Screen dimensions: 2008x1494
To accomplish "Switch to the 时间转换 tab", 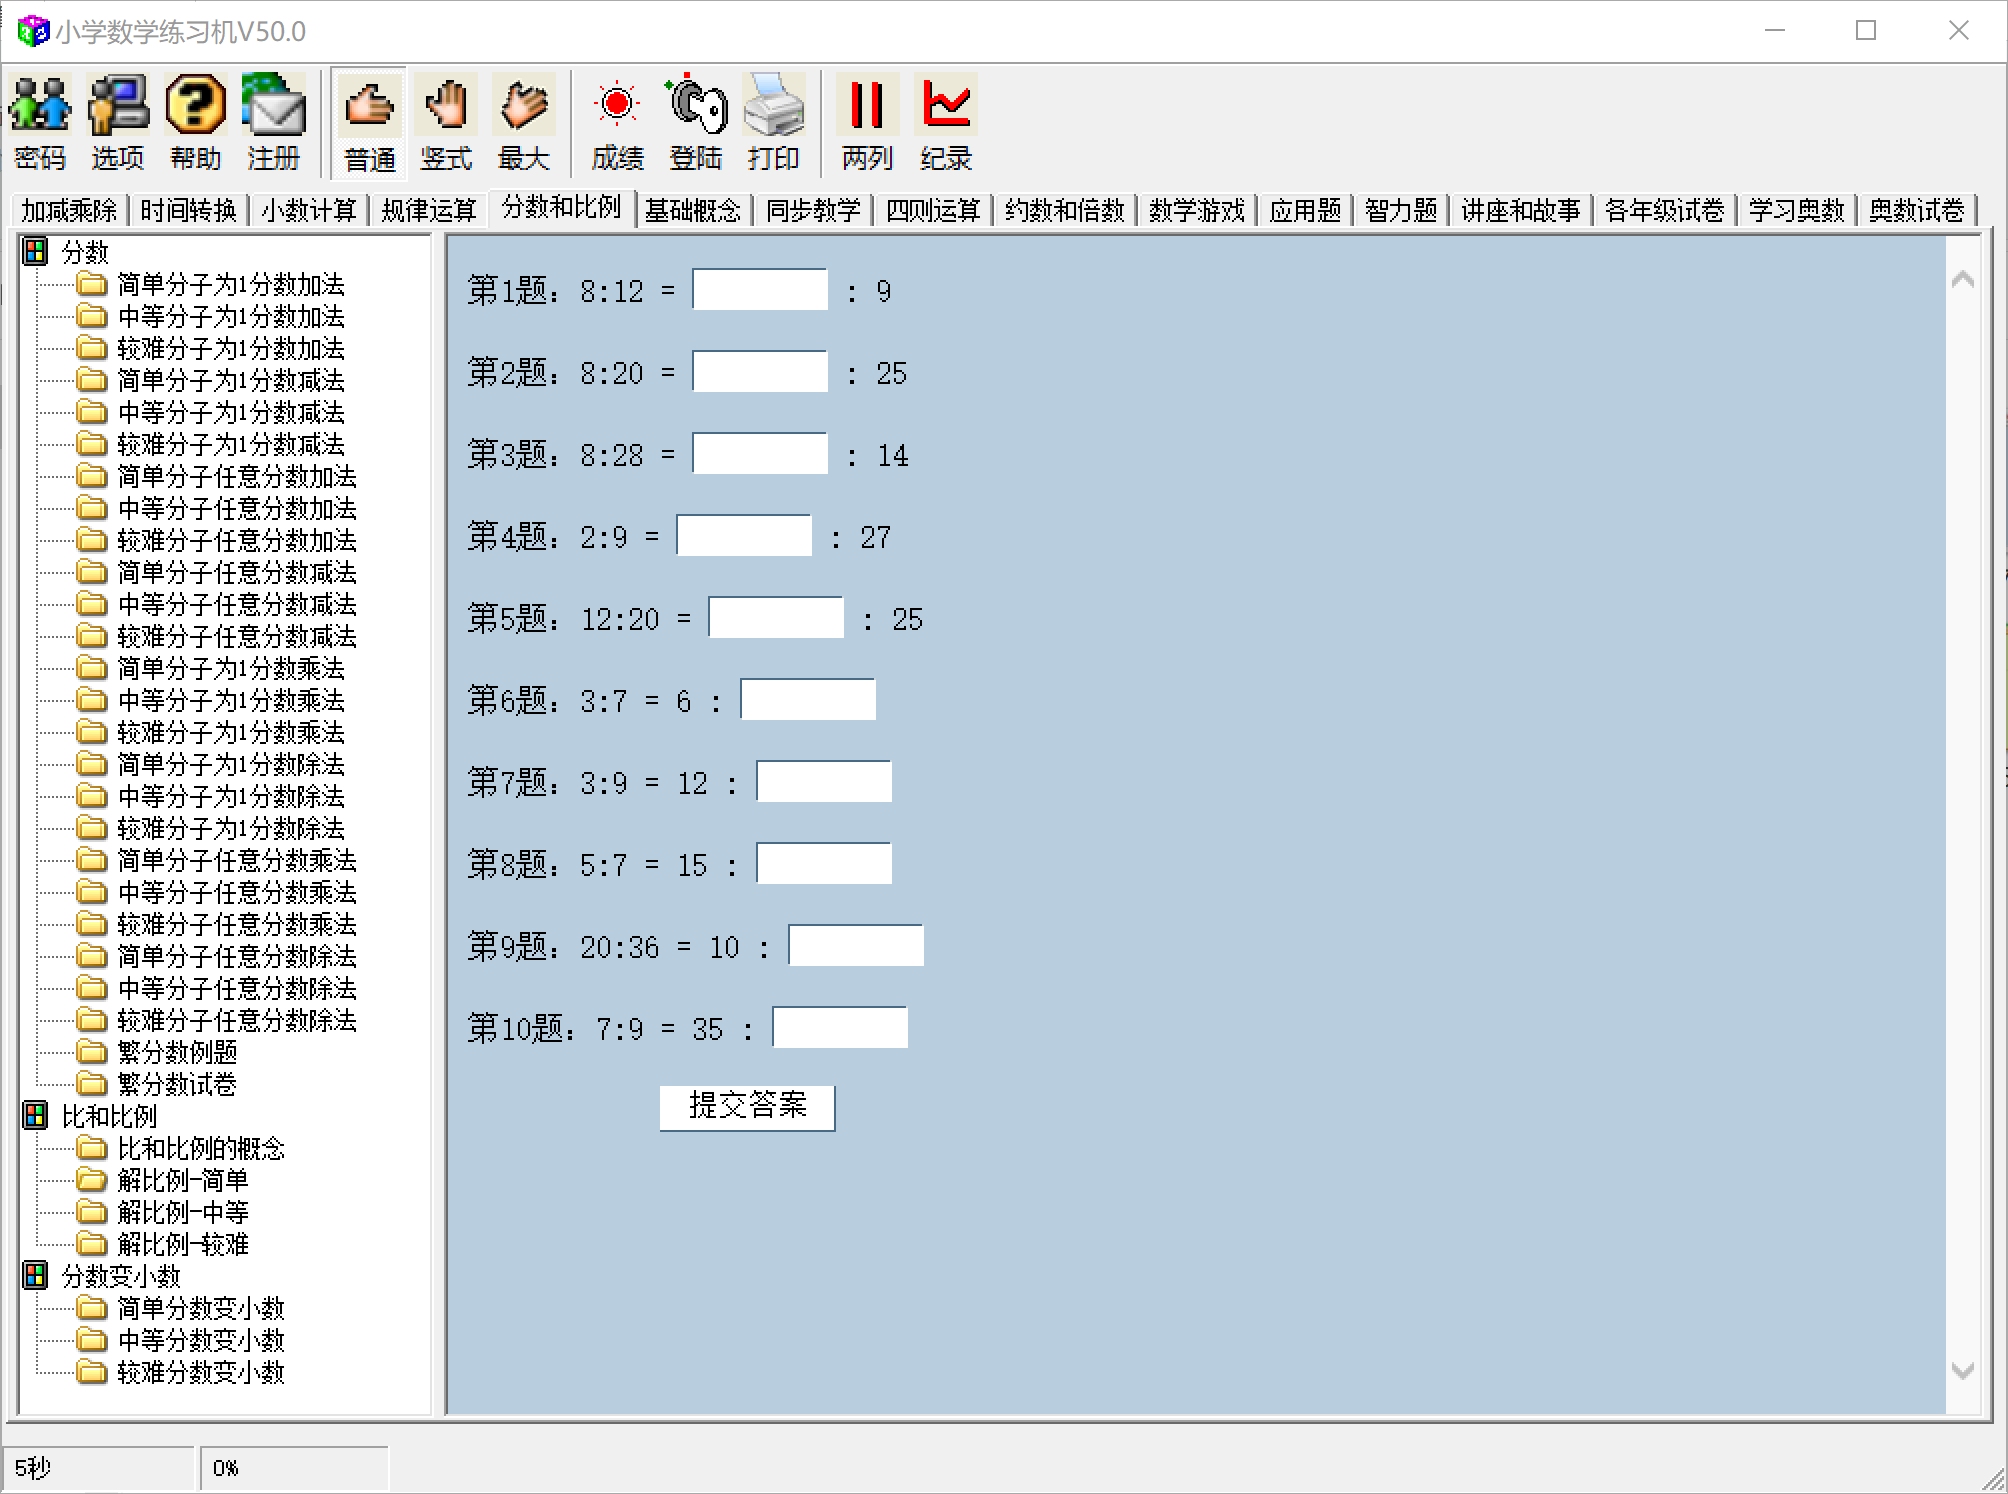I will click(188, 210).
